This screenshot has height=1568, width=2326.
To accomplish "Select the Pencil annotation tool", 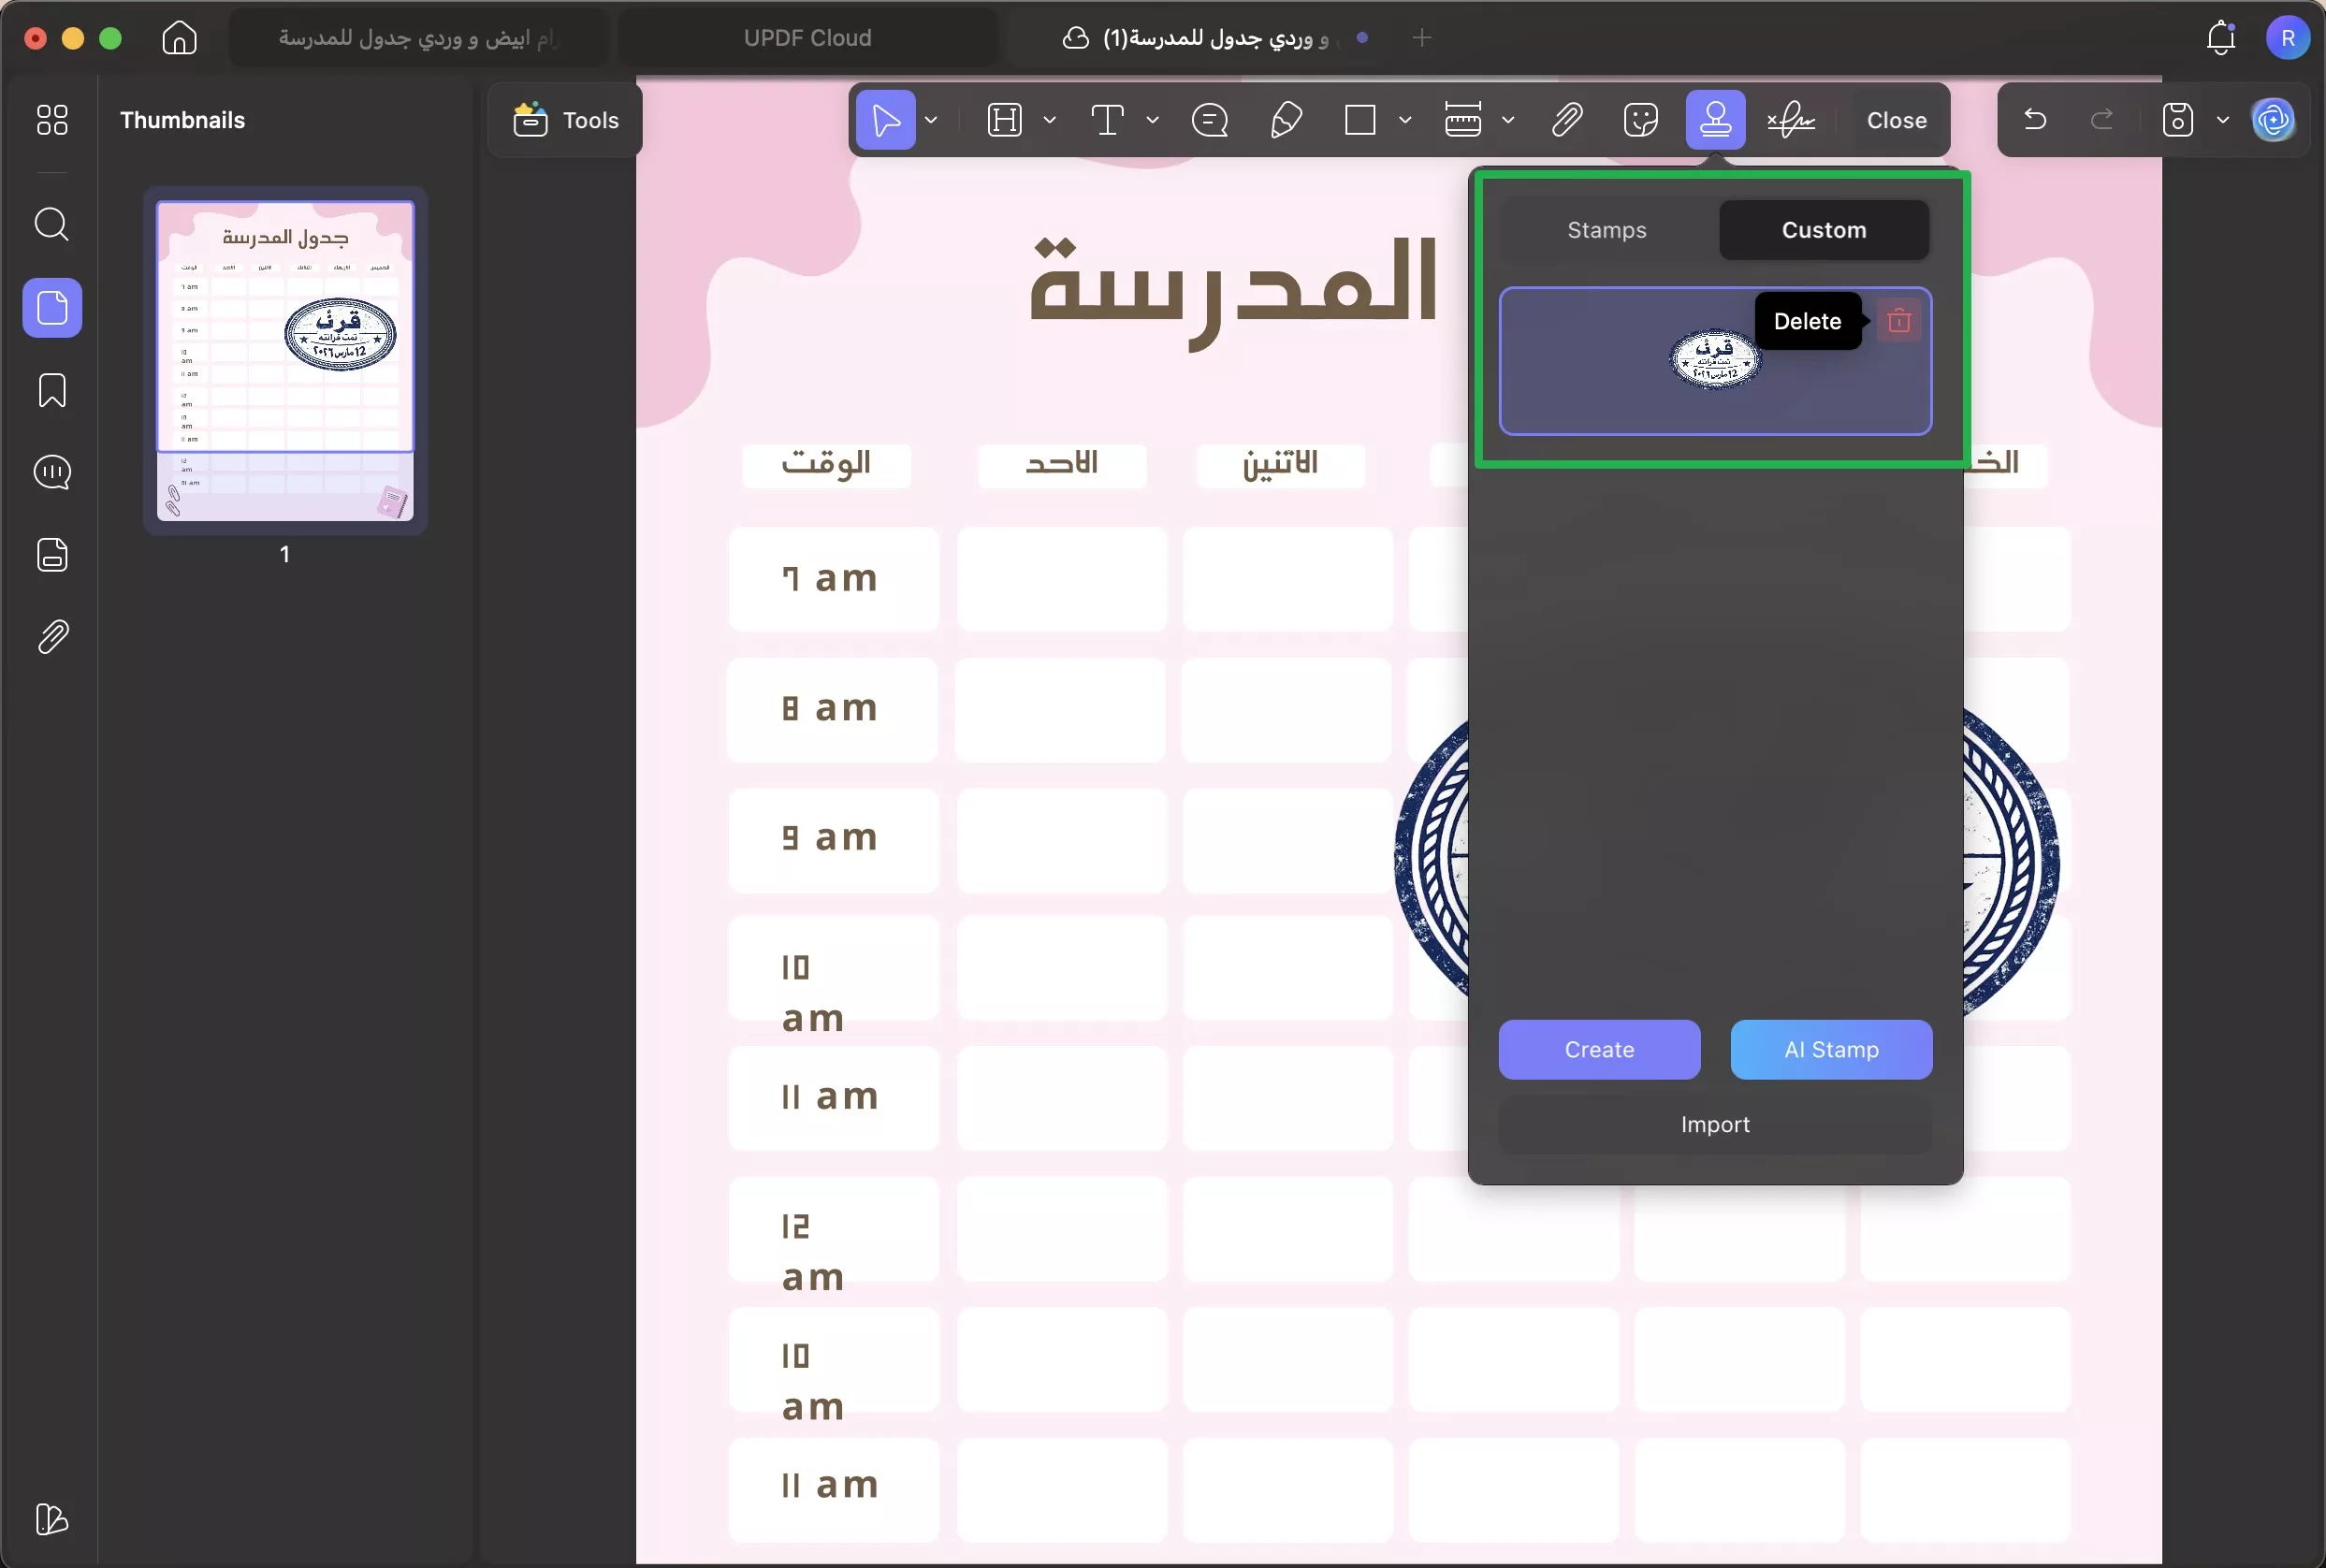I will (1286, 120).
